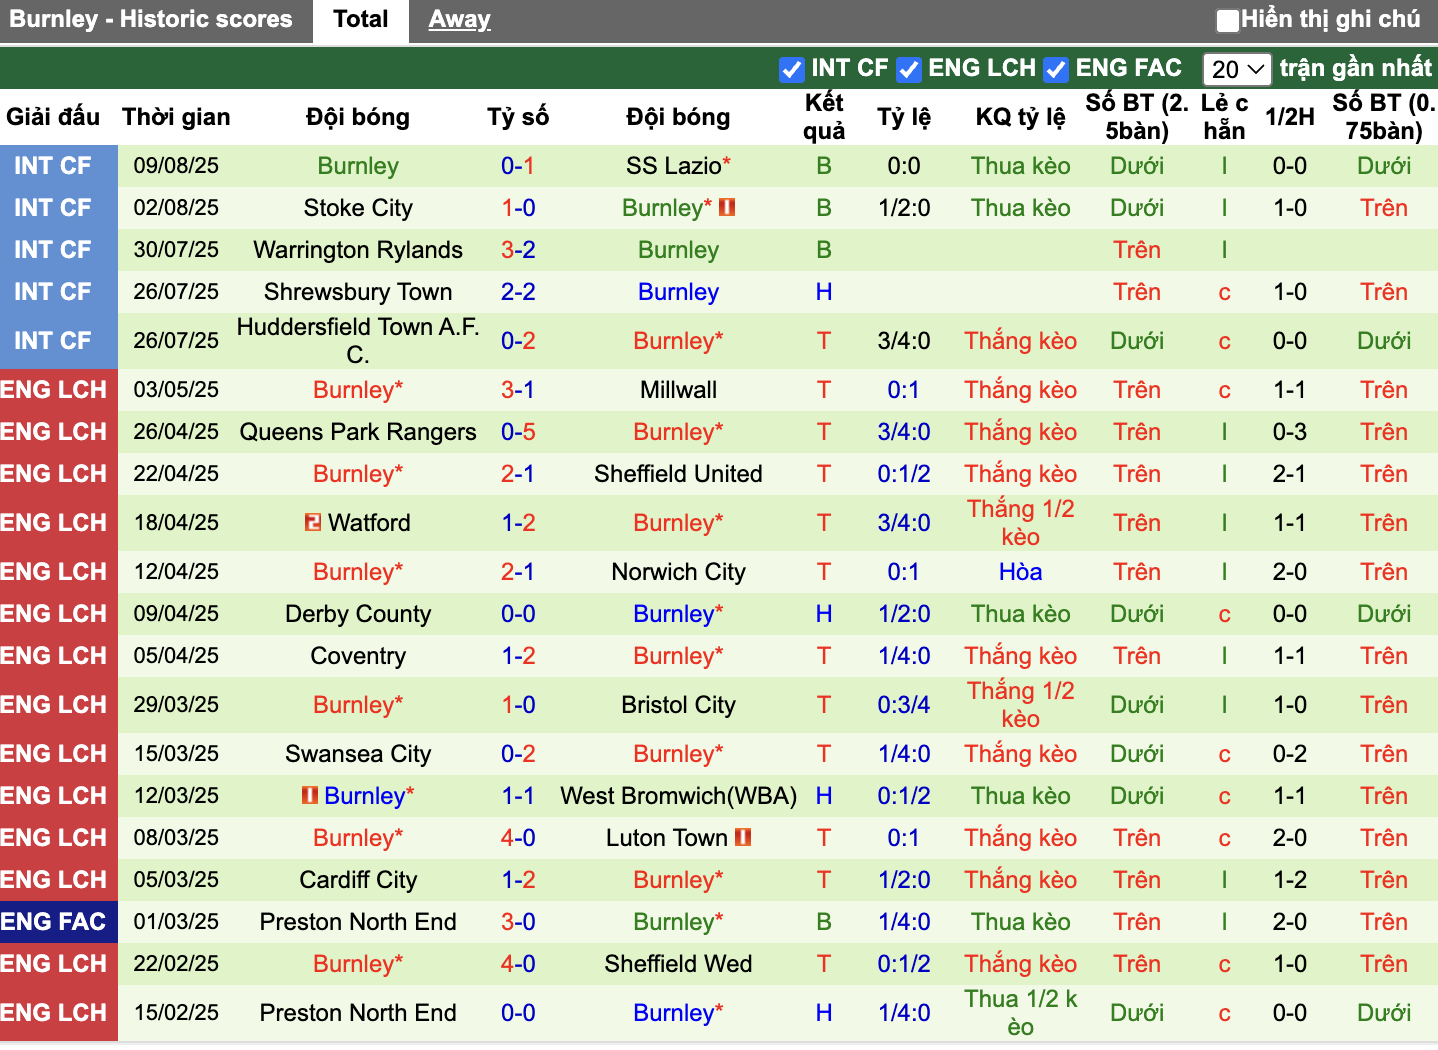Click Derby County team name
This screenshot has height=1050, width=1438.
coord(358,614)
